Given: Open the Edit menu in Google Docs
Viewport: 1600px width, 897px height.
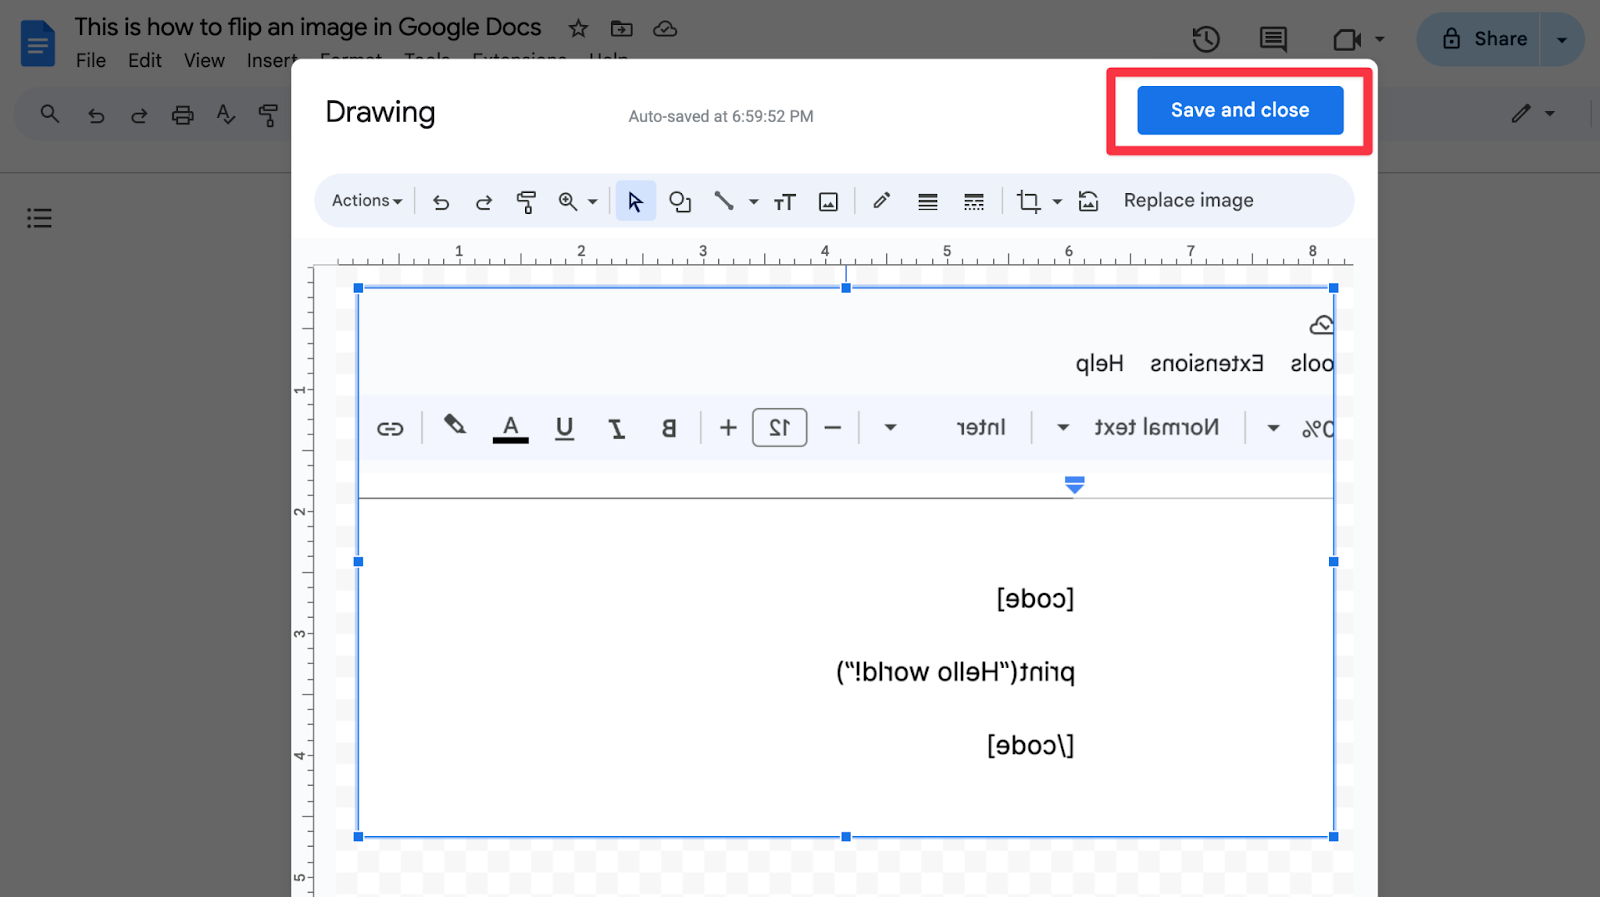Looking at the screenshot, I should pyautogui.click(x=145, y=60).
